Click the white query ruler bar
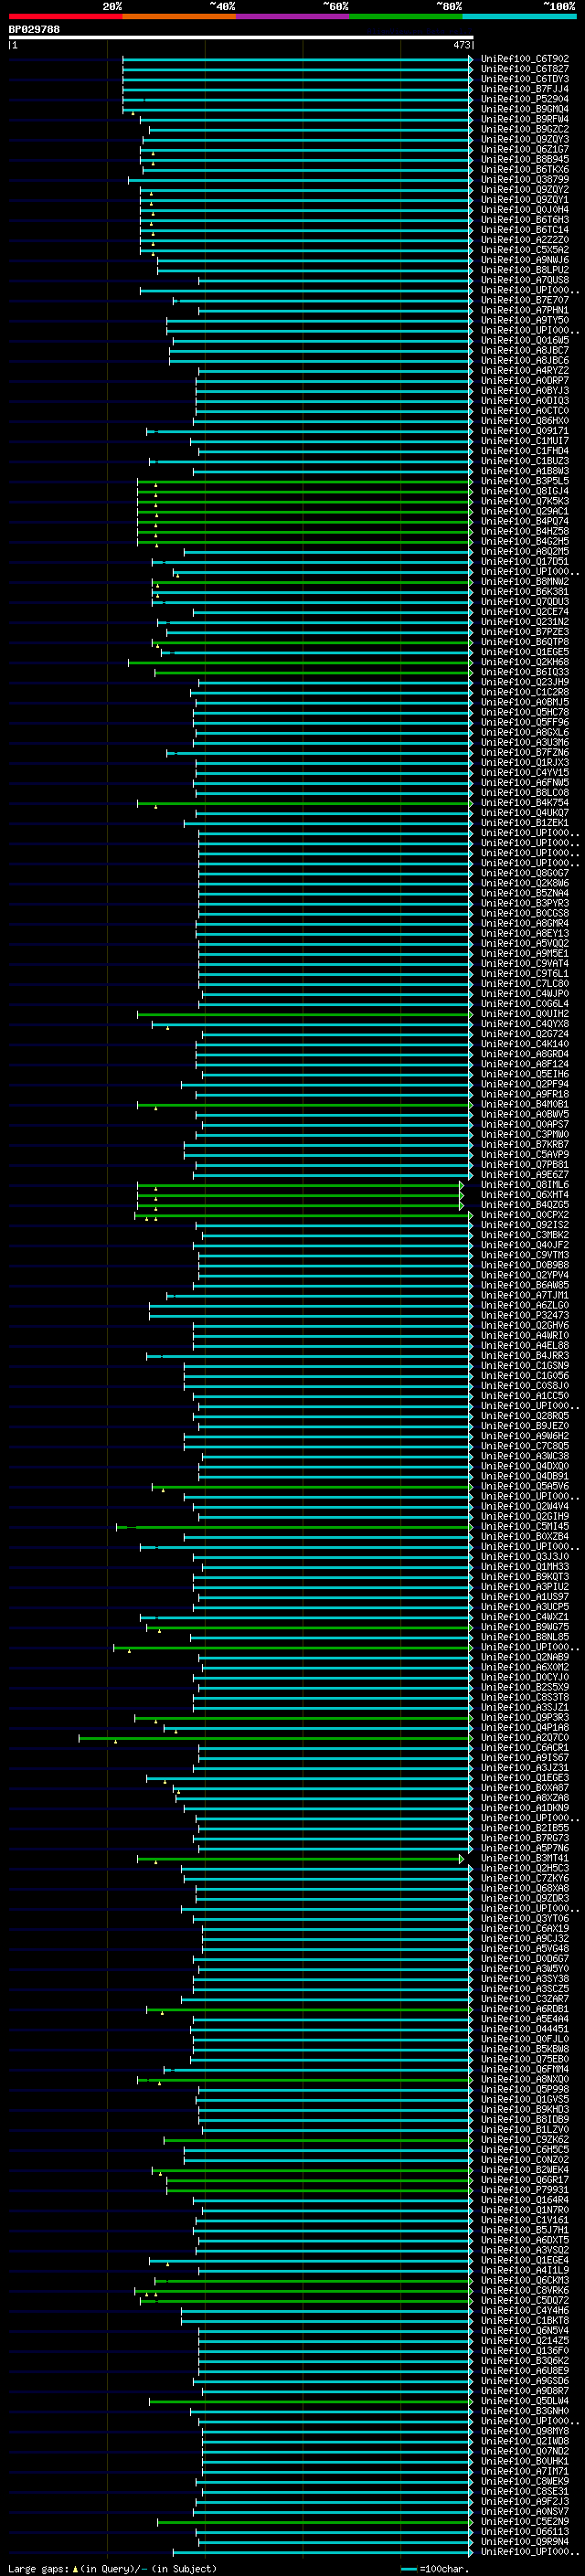This screenshot has height=2576, width=585. tap(240, 38)
